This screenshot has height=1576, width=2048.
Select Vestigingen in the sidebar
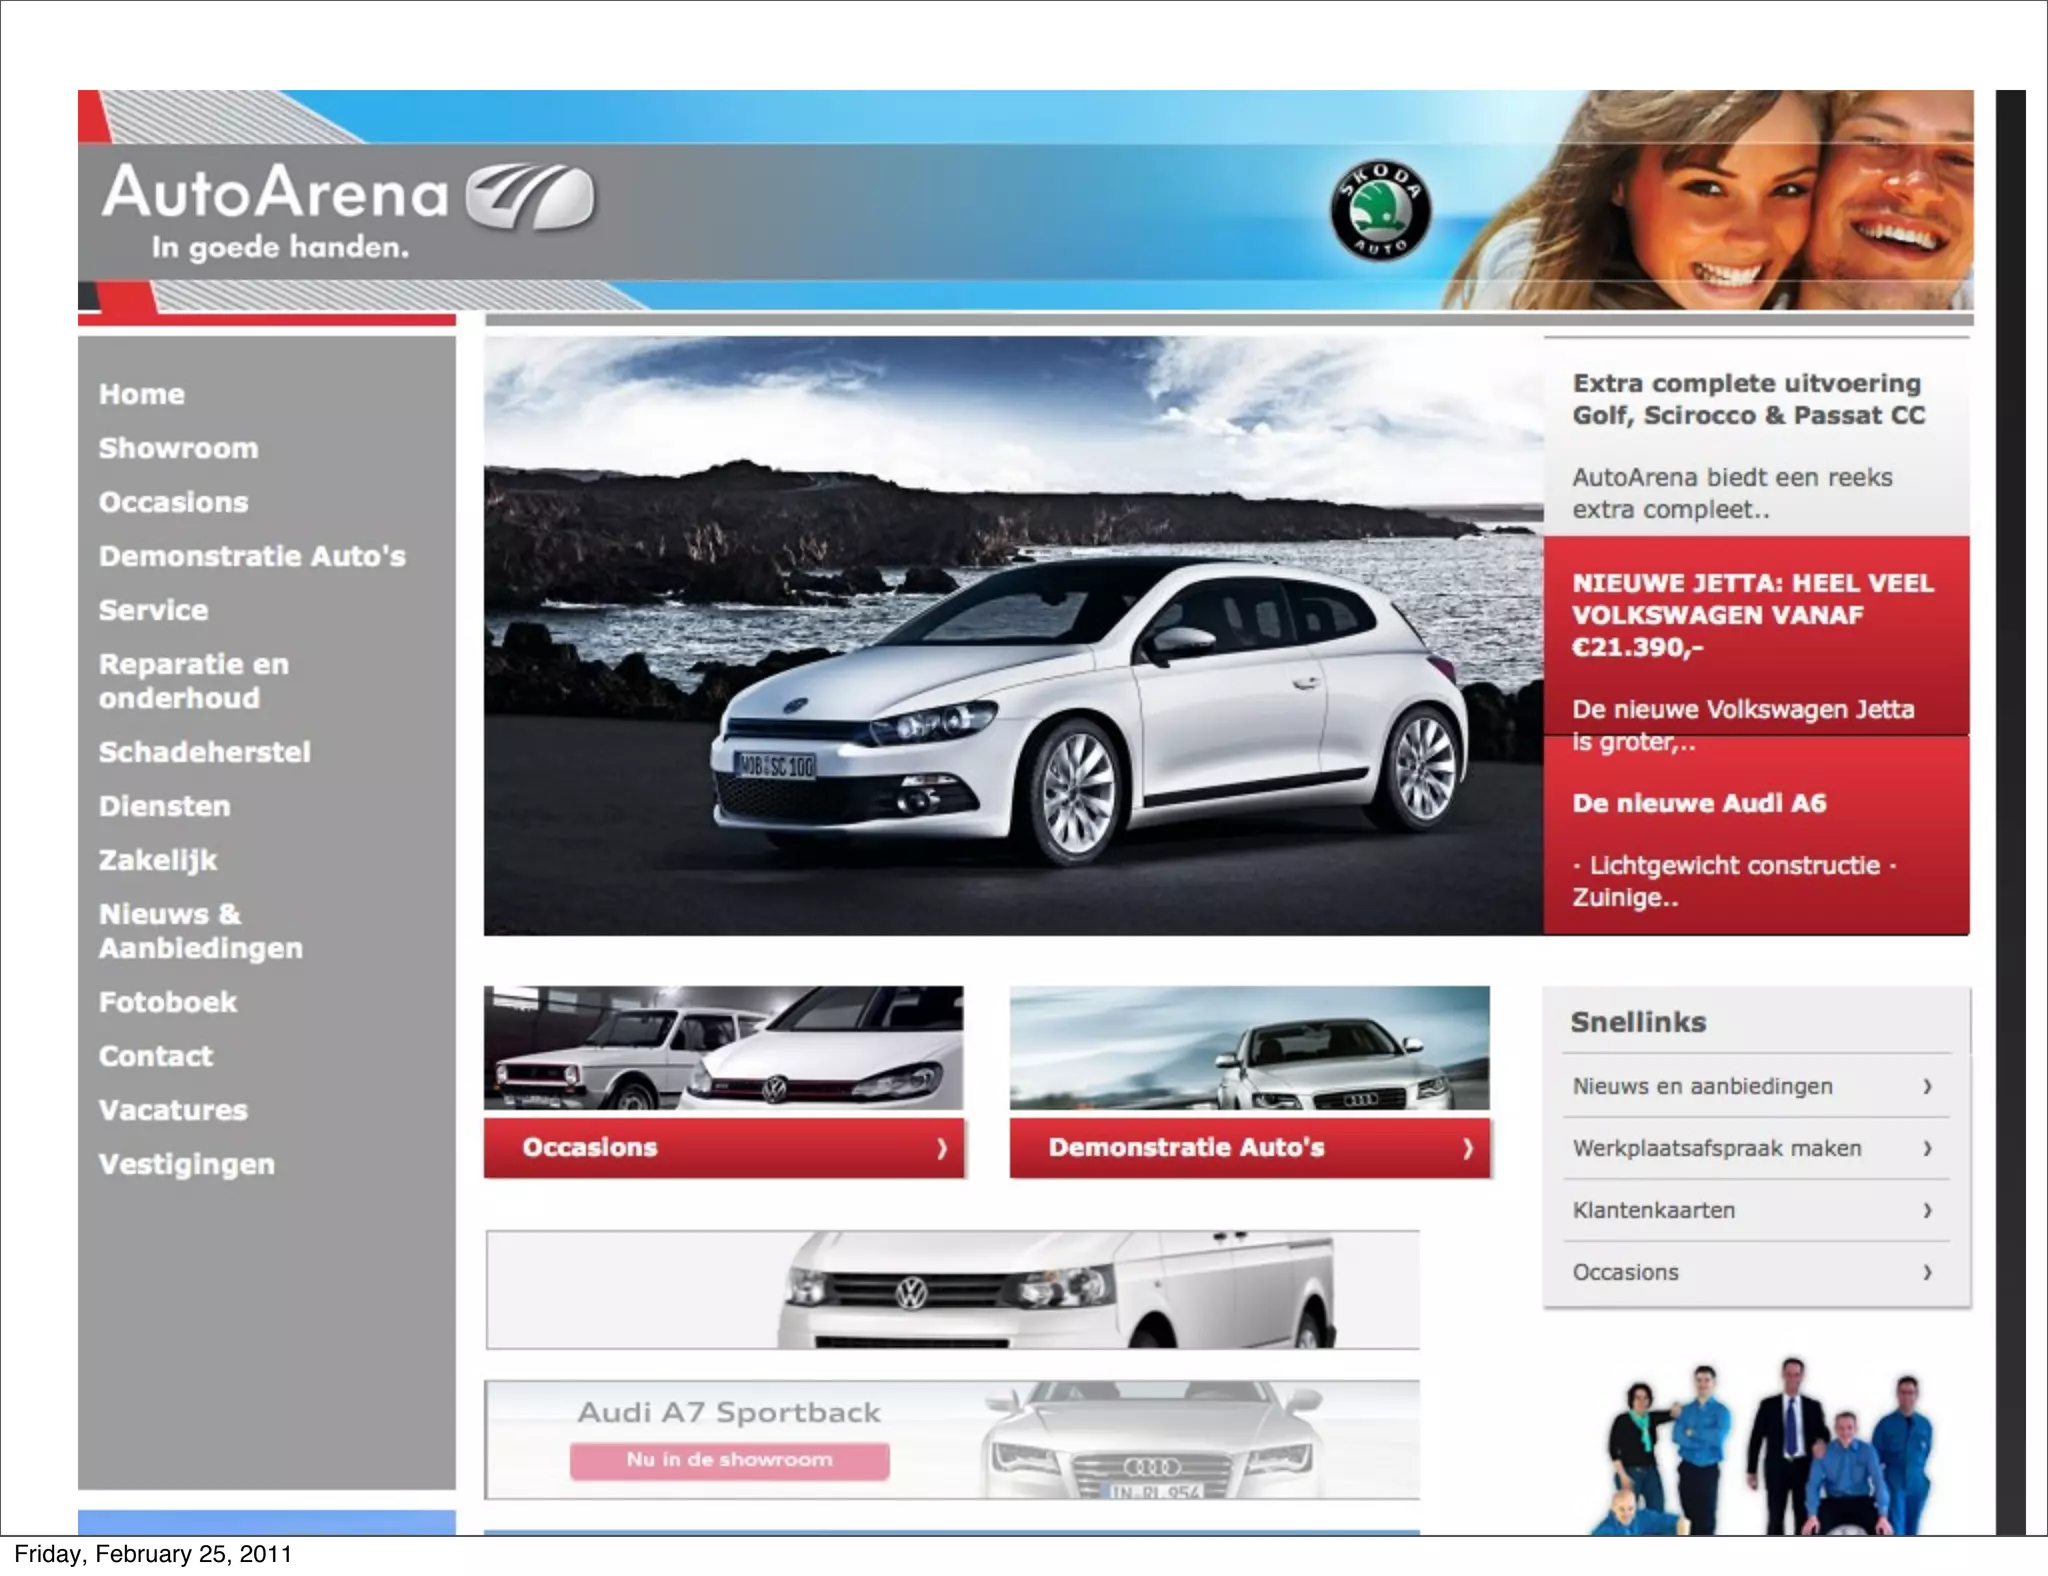(186, 1164)
